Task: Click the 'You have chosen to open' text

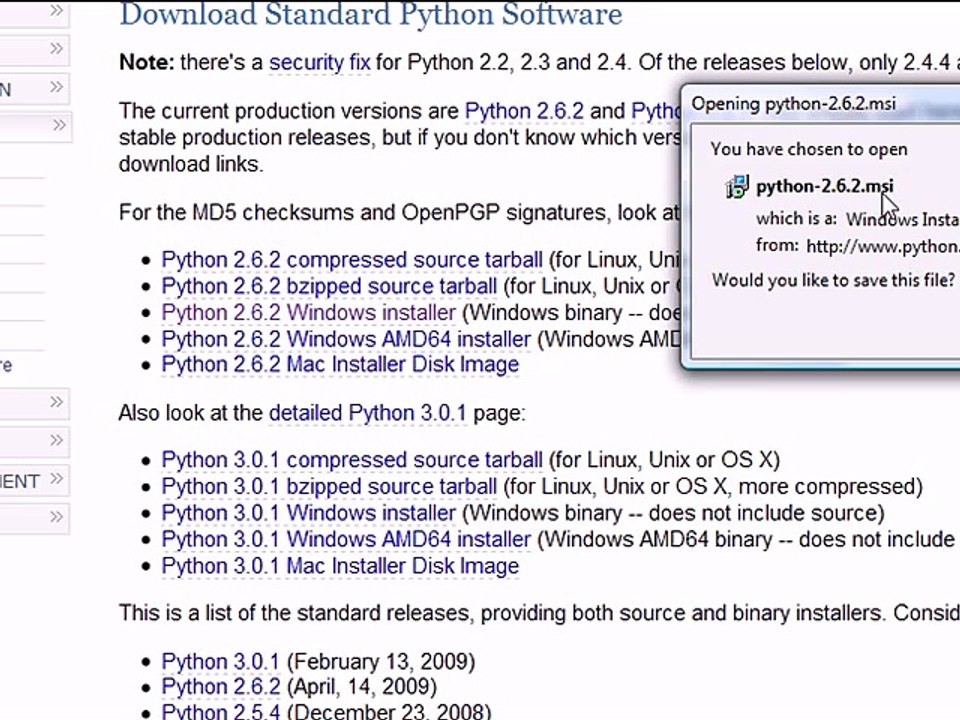Action: (x=809, y=149)
